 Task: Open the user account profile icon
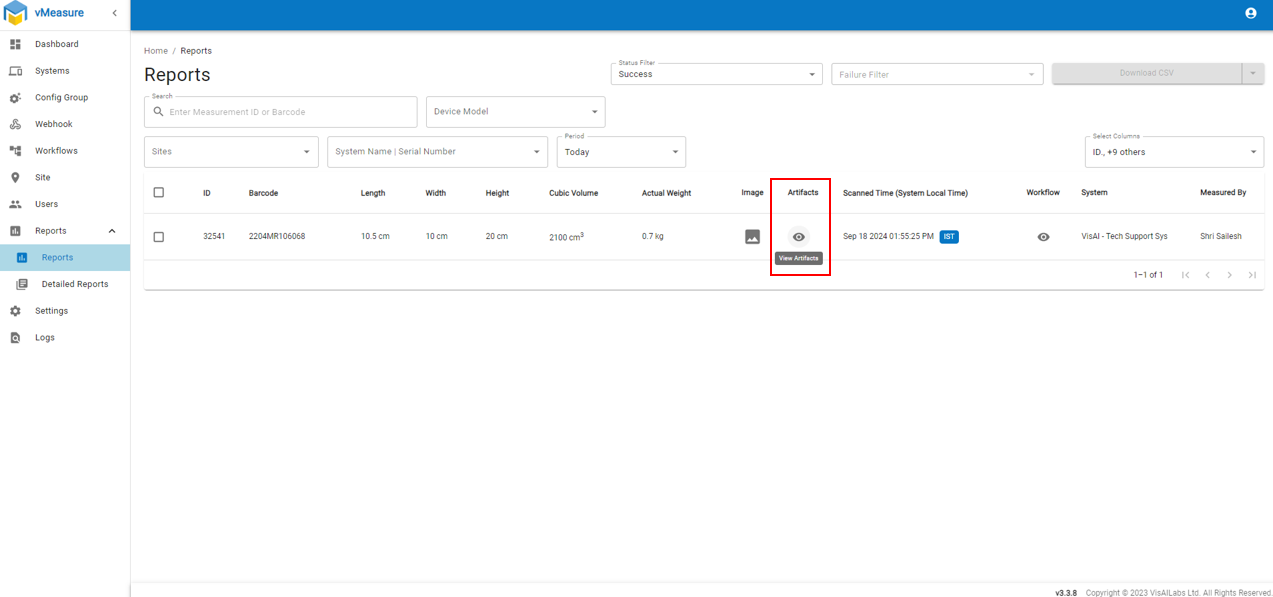click(1250, 13)
